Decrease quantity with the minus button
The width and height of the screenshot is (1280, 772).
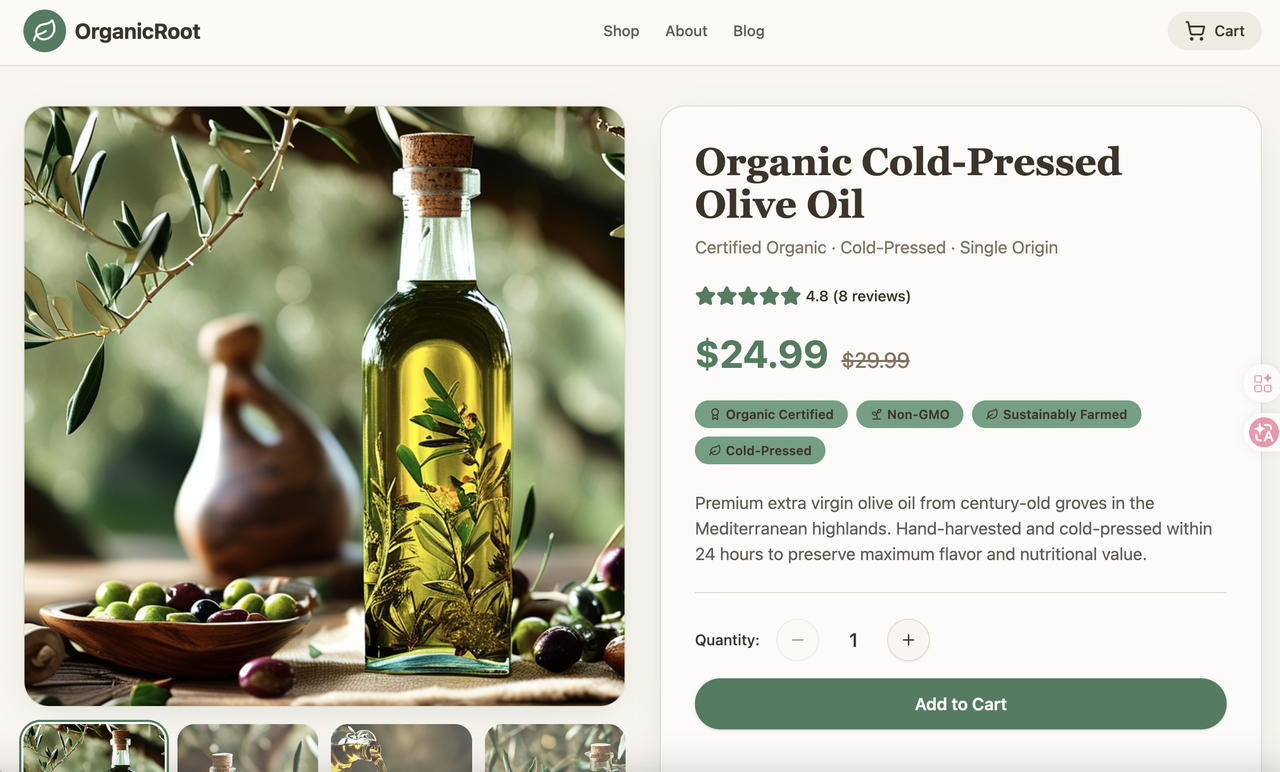pos(797,640)
